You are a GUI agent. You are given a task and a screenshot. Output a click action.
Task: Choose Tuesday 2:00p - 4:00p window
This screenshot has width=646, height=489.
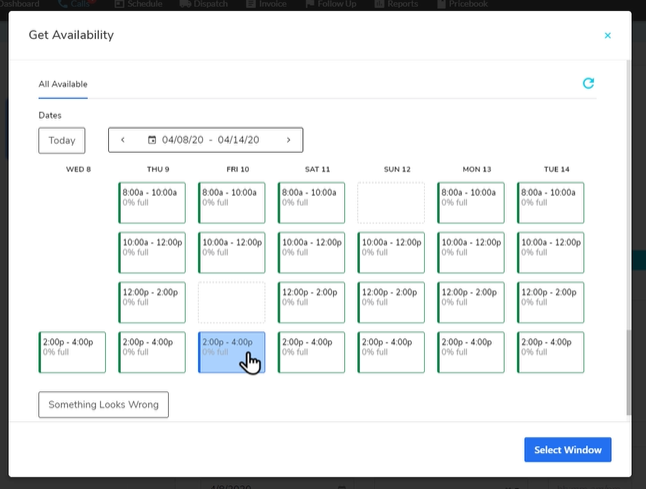pos(551,352)
